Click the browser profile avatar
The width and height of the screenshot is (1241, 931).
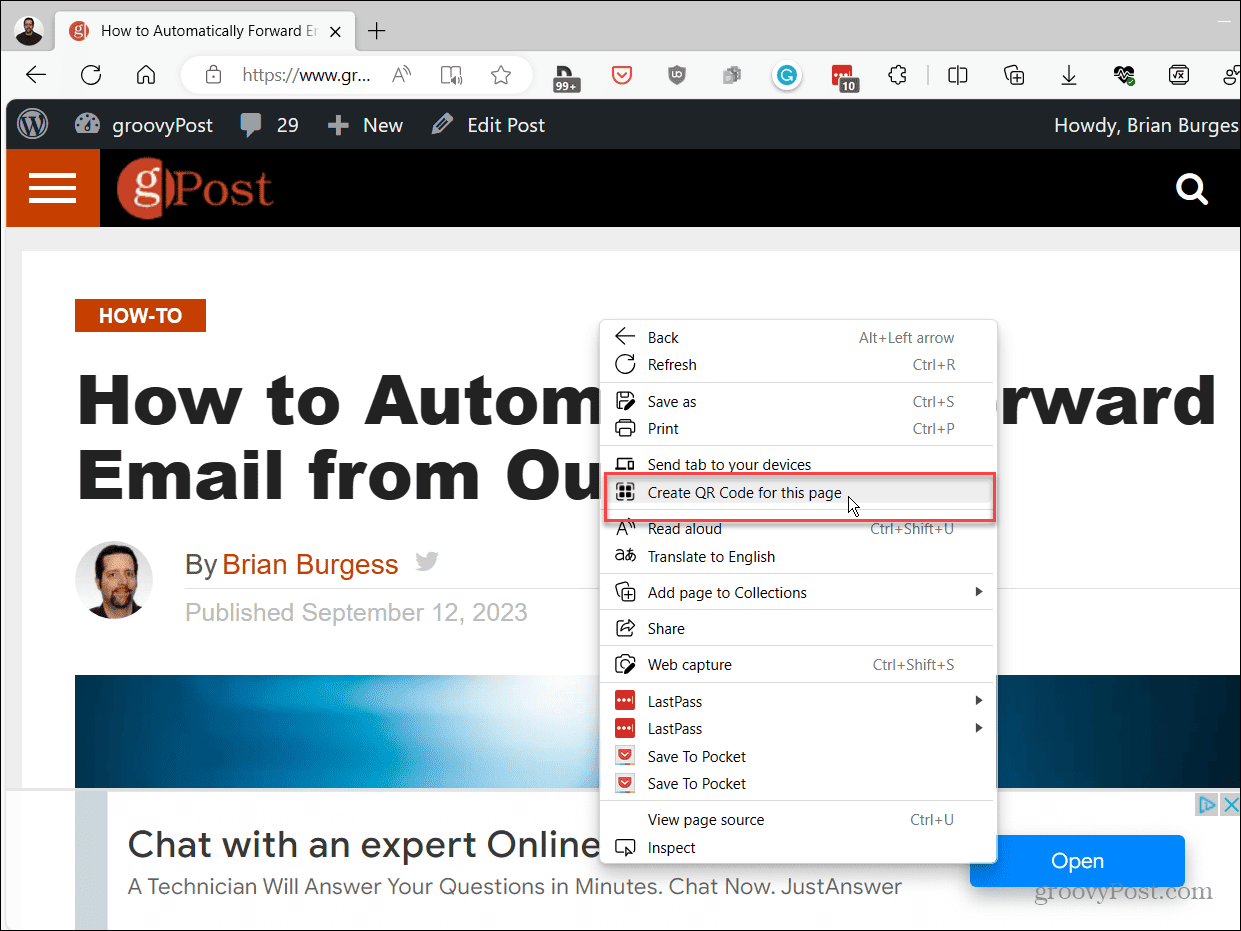click(28, 30)
